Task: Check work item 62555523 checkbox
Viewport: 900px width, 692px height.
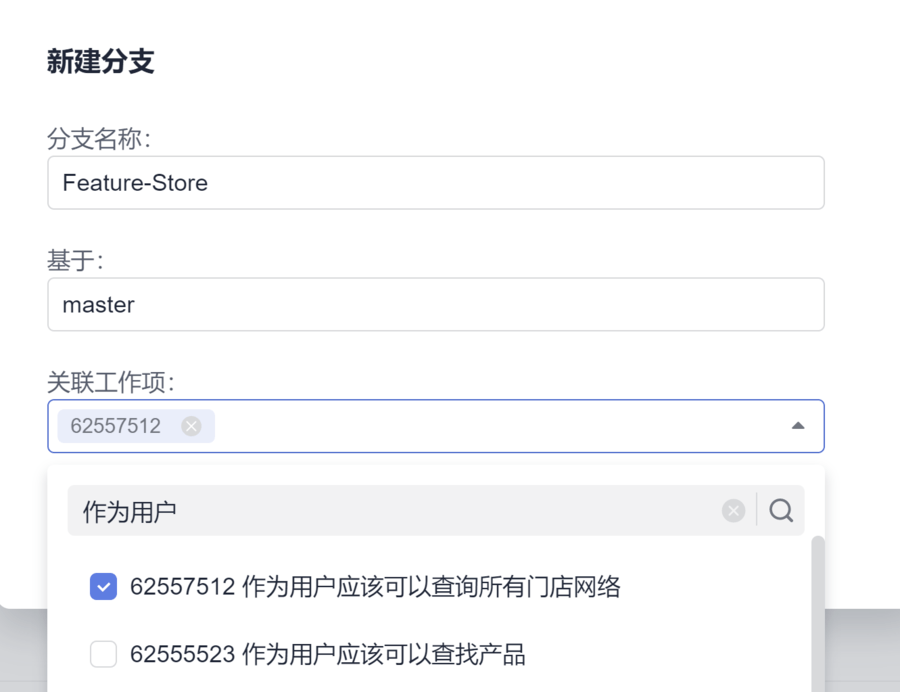Action: coord(103,655)
